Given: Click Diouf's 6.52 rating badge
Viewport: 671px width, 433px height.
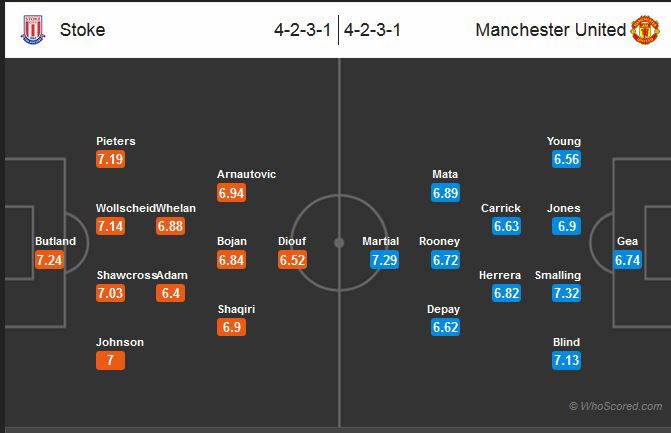Looking at the screenshot, I should (x=292, y=260).
